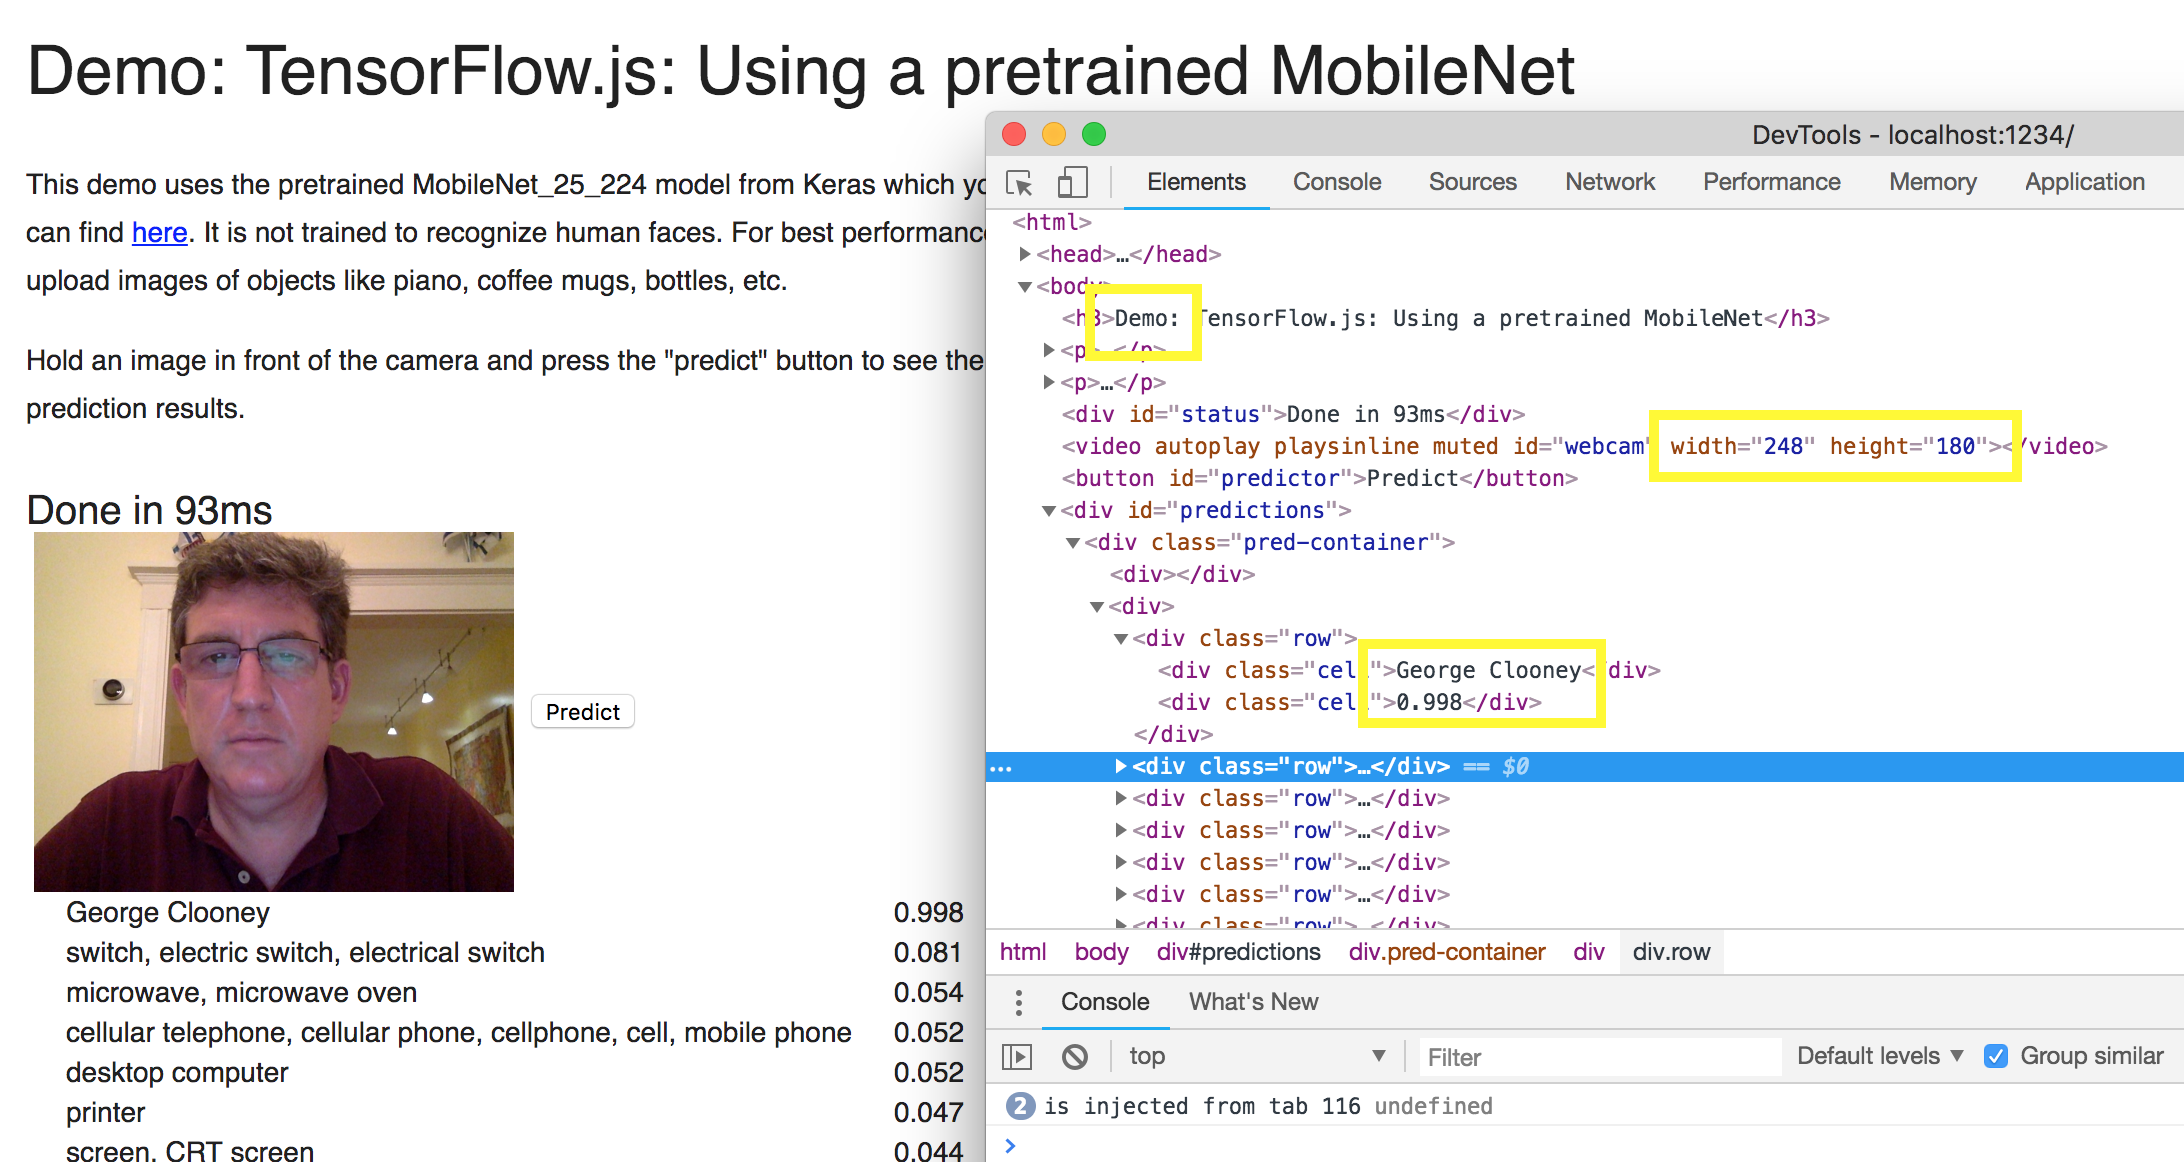Screen dimensions: 2184x1162
Task: Open the Sources tab
Action: [x=1472, y=182]
